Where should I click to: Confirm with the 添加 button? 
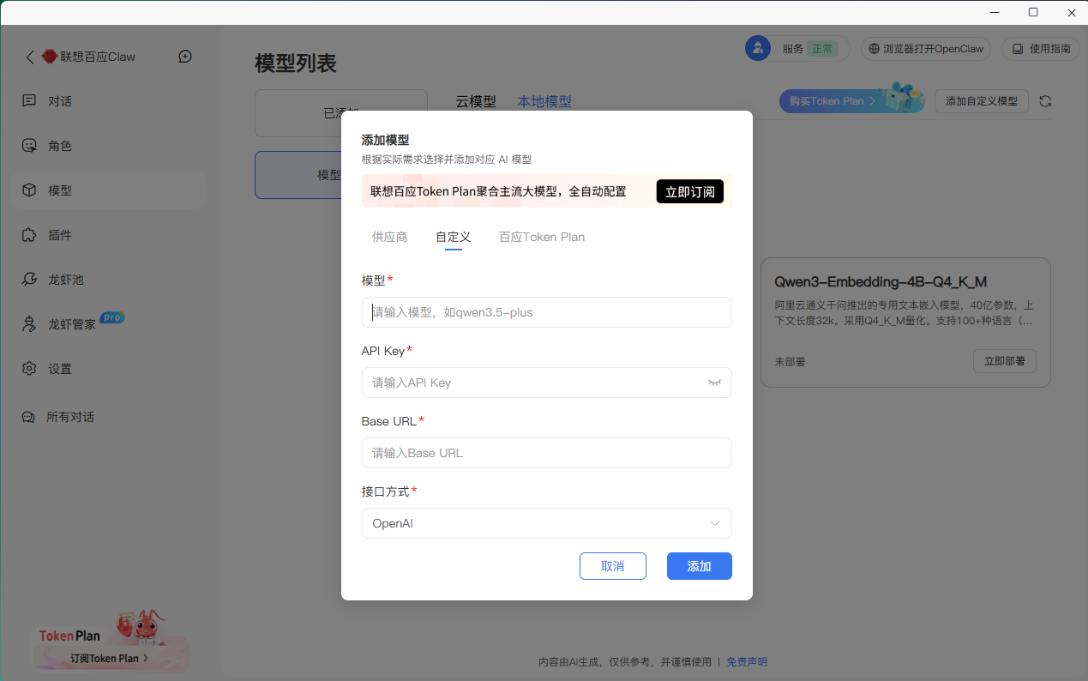(x=699, y=566)
